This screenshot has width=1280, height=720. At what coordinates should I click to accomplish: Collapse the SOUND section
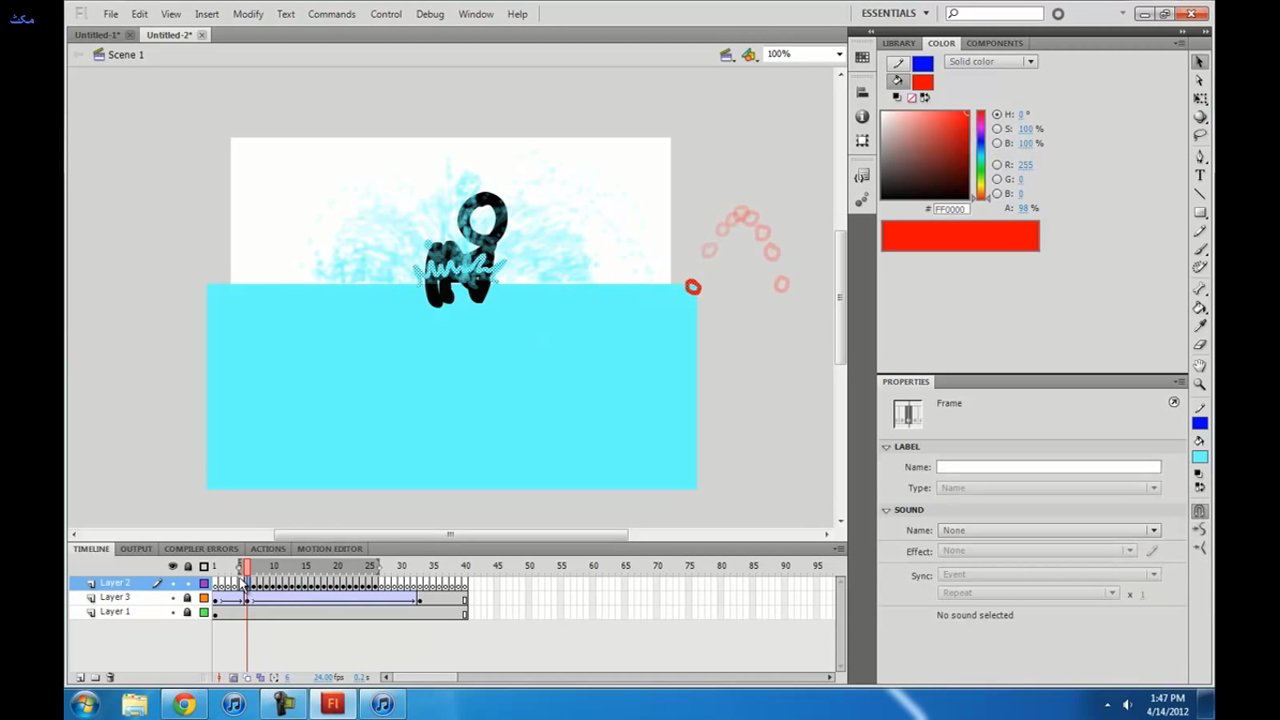(x=886, y=510)
